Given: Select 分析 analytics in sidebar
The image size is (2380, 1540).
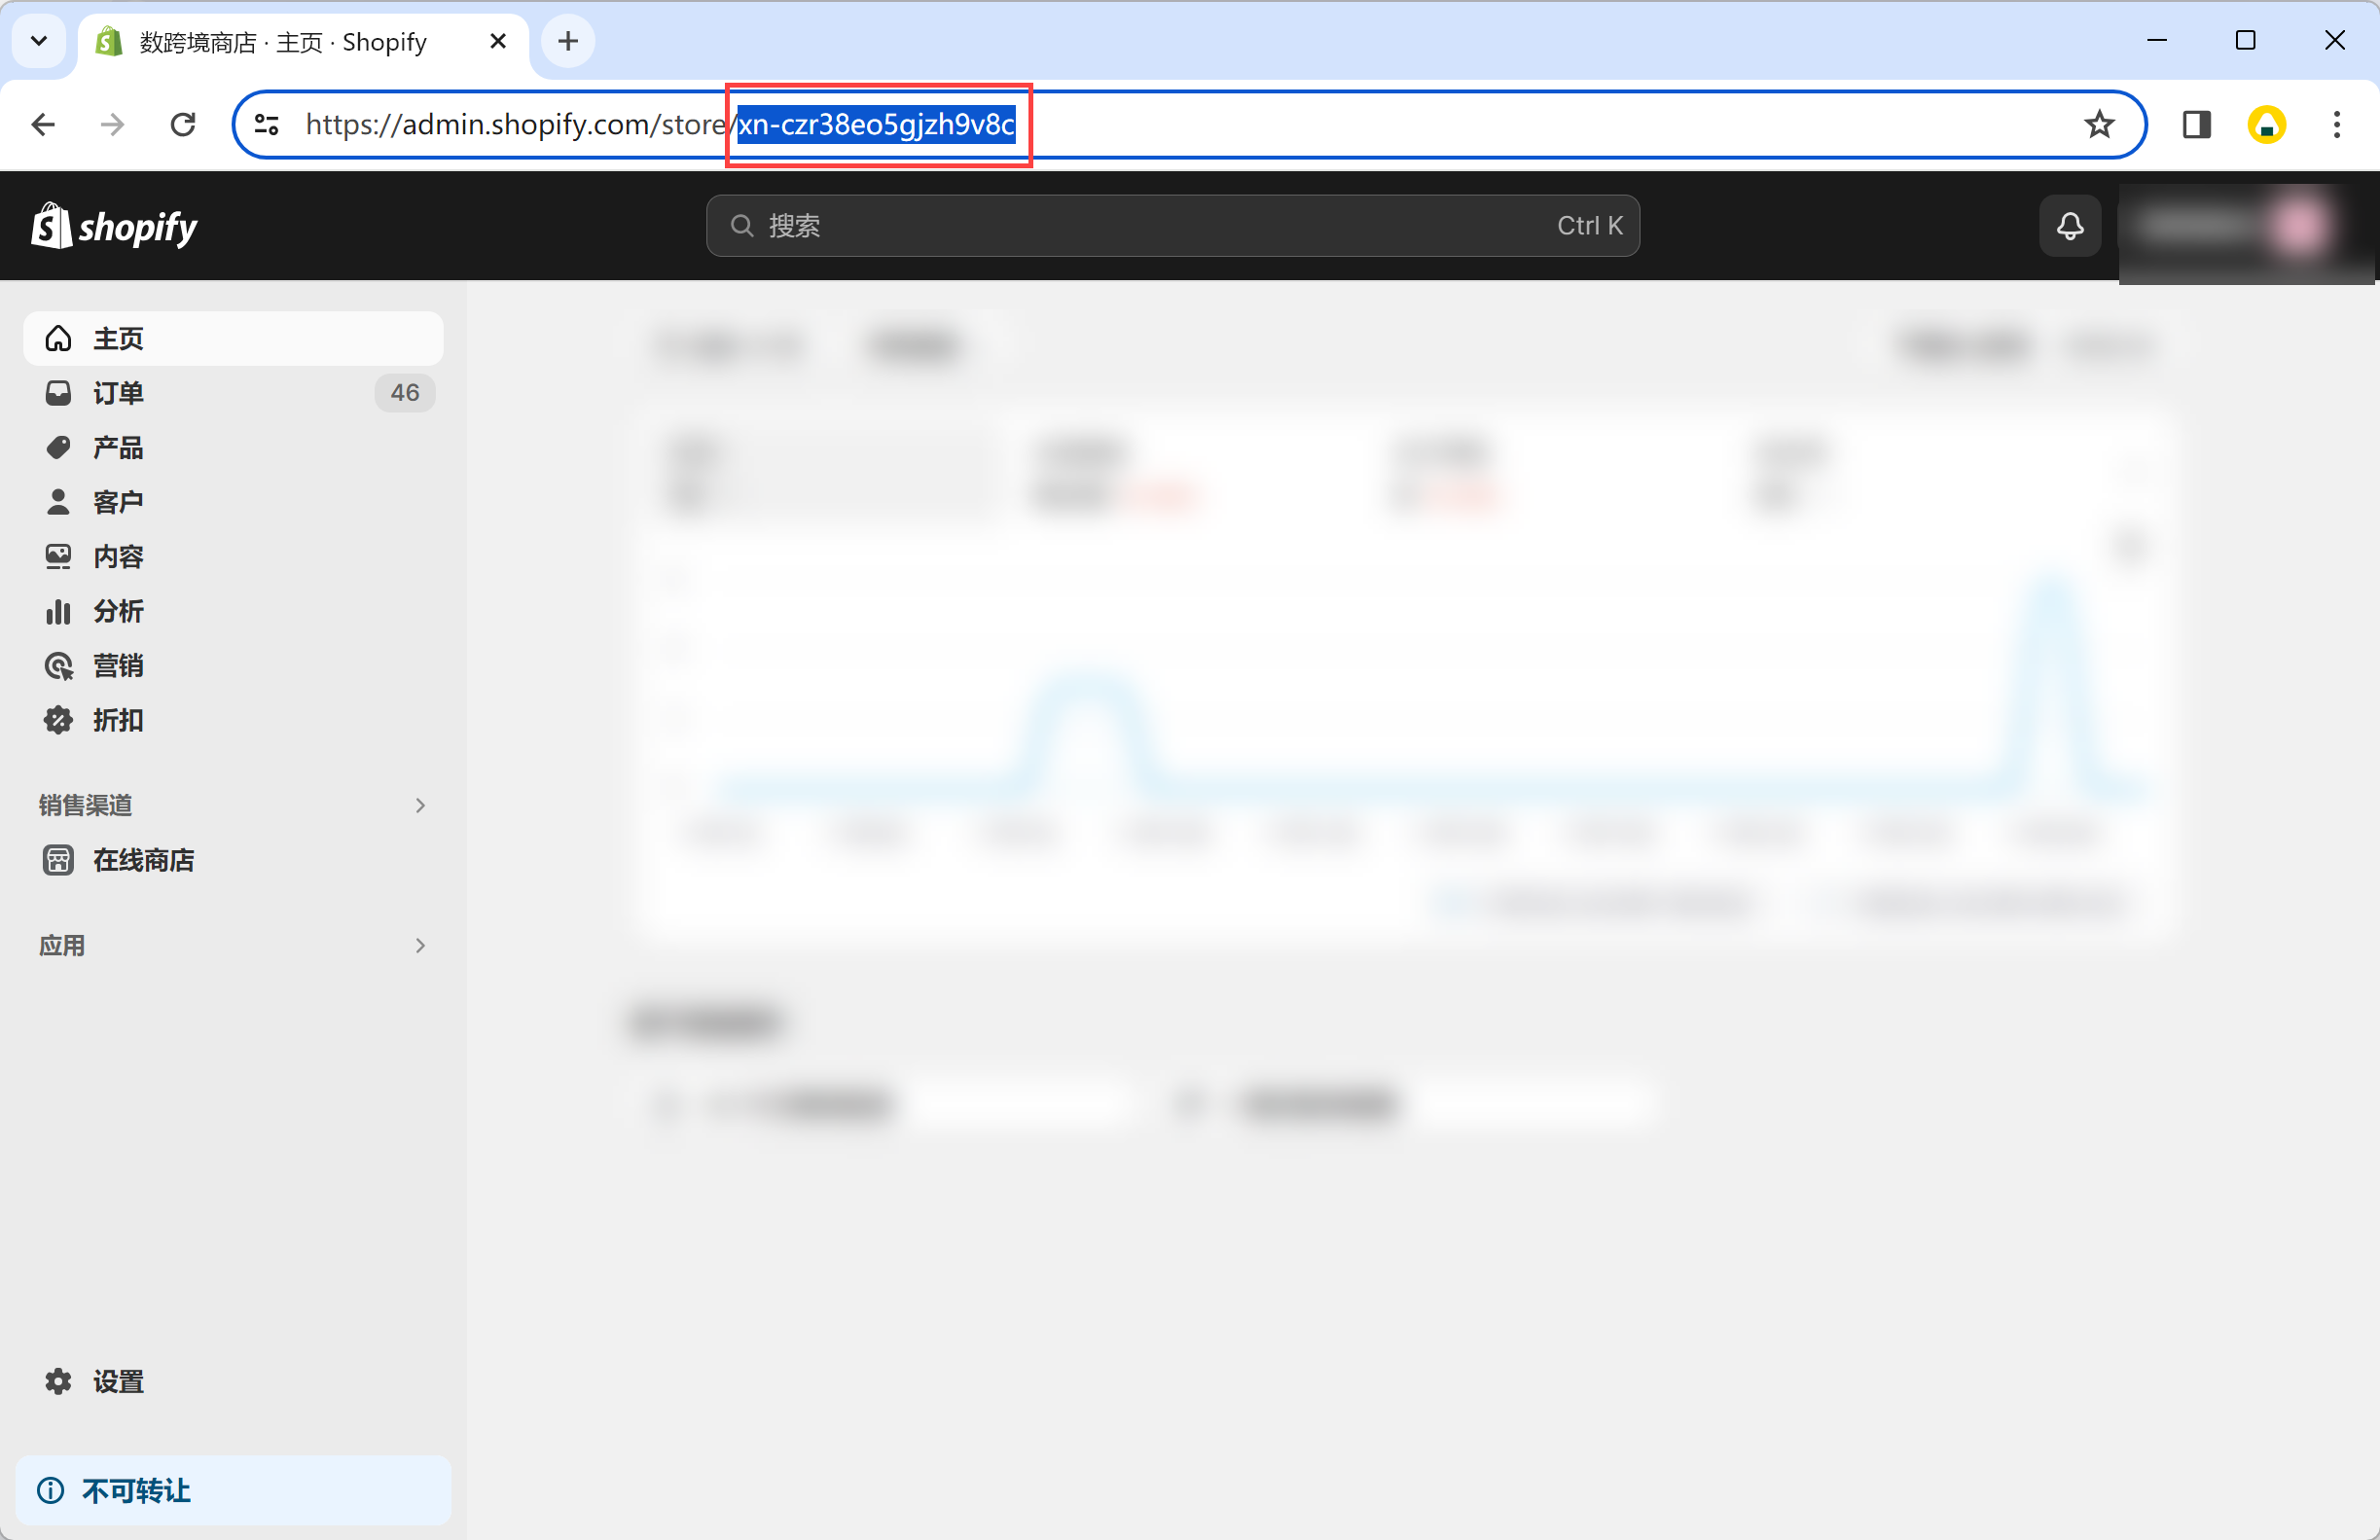Looking at the screenshot, I should [118, 611].
